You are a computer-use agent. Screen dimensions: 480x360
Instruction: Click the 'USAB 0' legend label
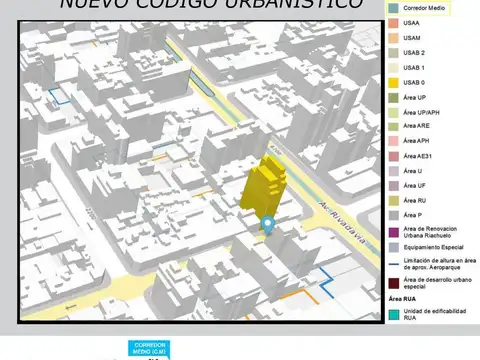pos(414,82)
